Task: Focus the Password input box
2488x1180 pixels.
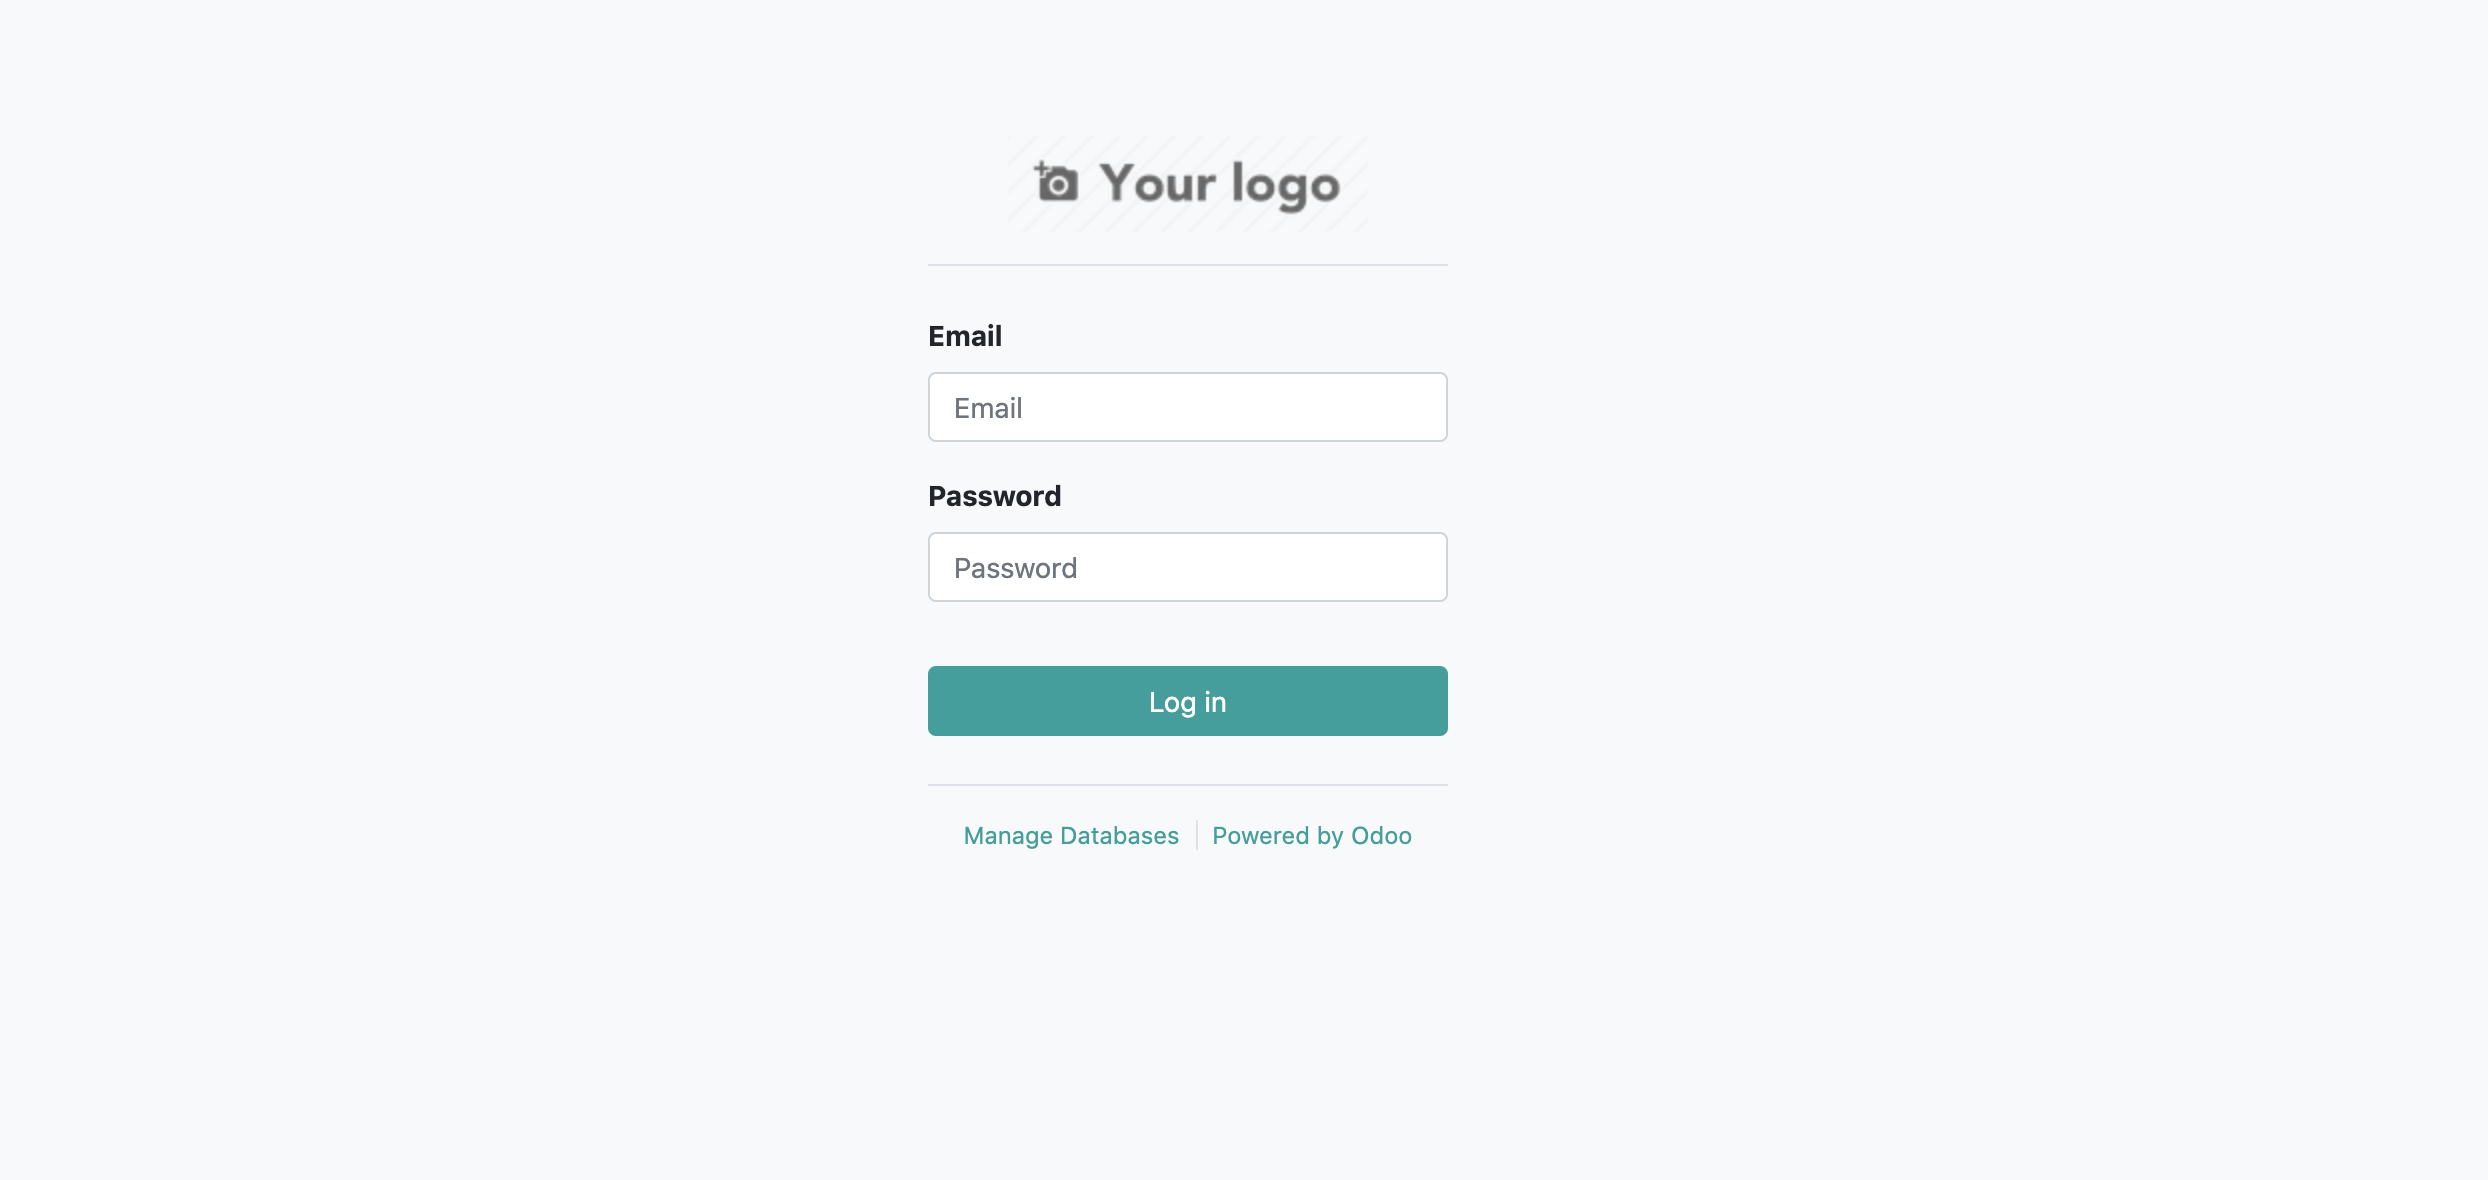Action: pyautogui.click(x=1188, y=567)
